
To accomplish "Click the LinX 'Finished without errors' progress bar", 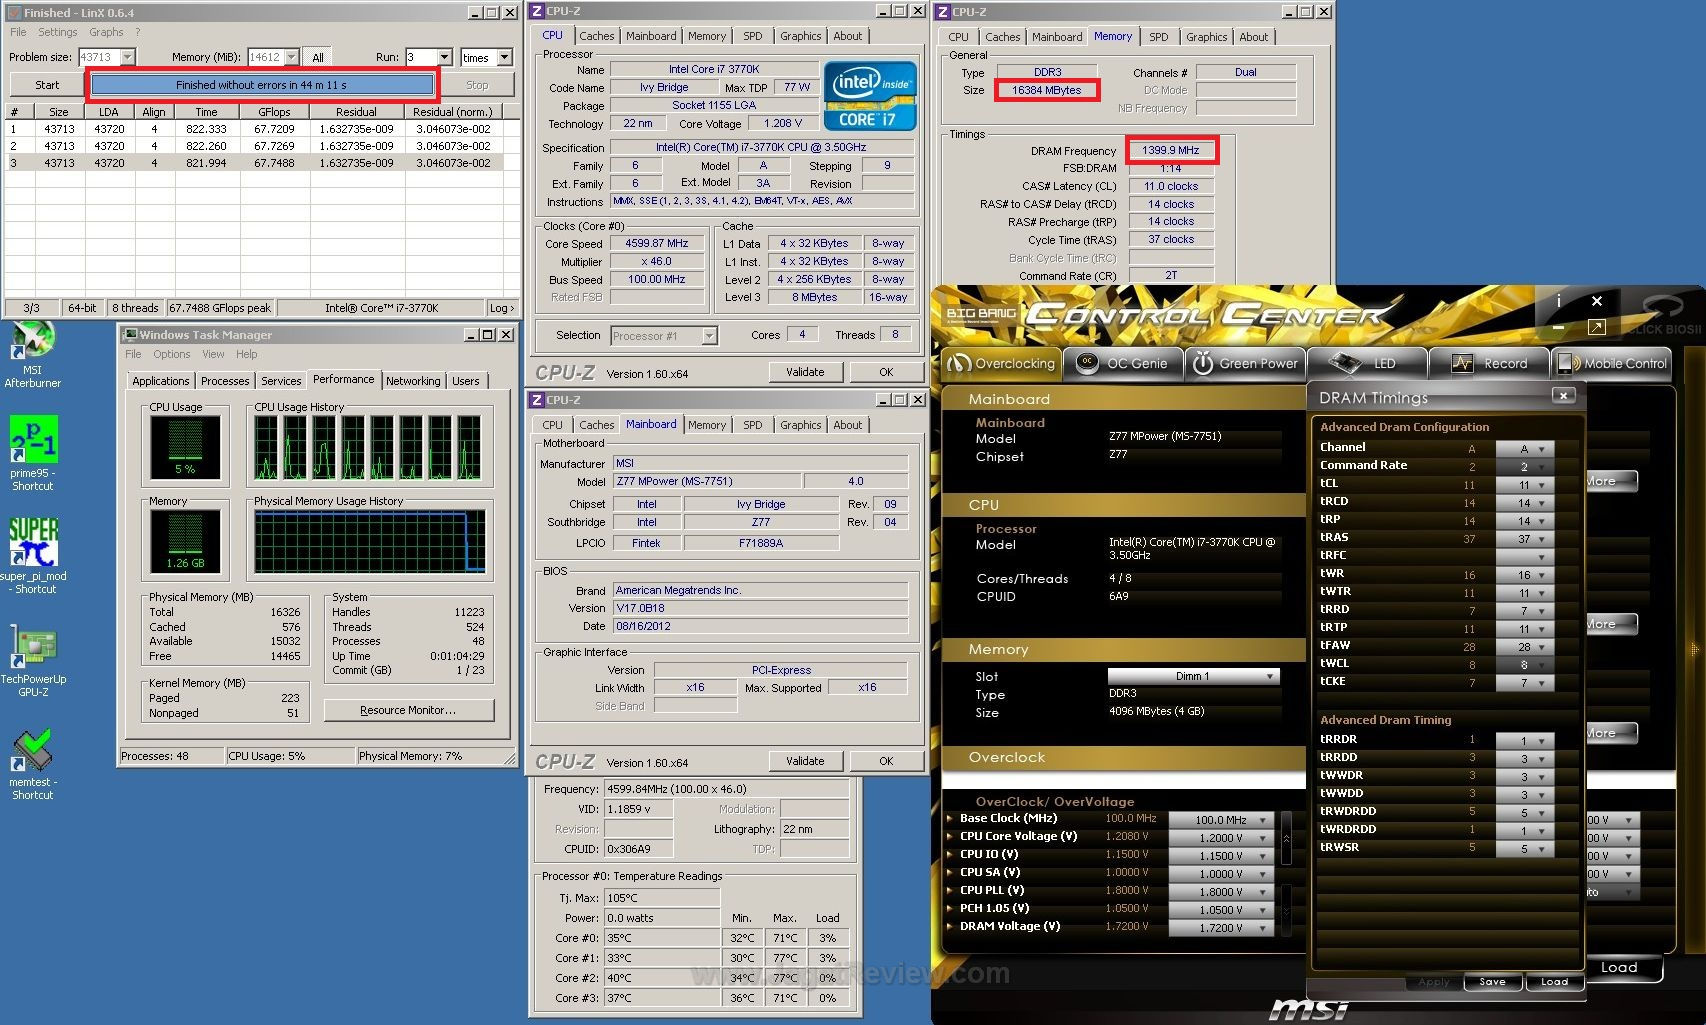I will [x=262, y=85].
